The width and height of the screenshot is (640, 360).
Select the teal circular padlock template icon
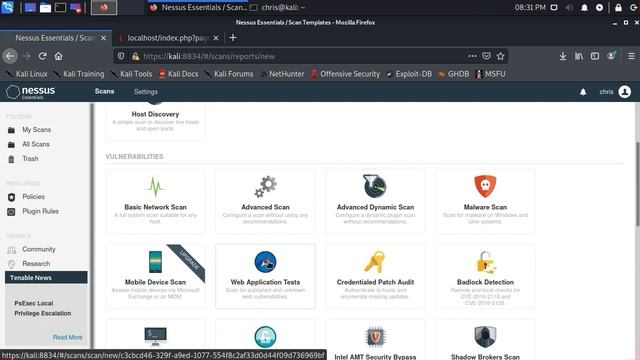pyautogui.click(x=265, y=337)
